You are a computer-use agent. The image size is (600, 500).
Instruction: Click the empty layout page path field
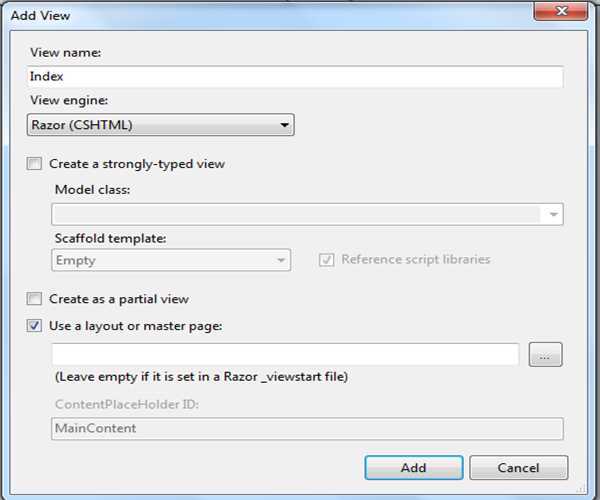click(285, 354)
